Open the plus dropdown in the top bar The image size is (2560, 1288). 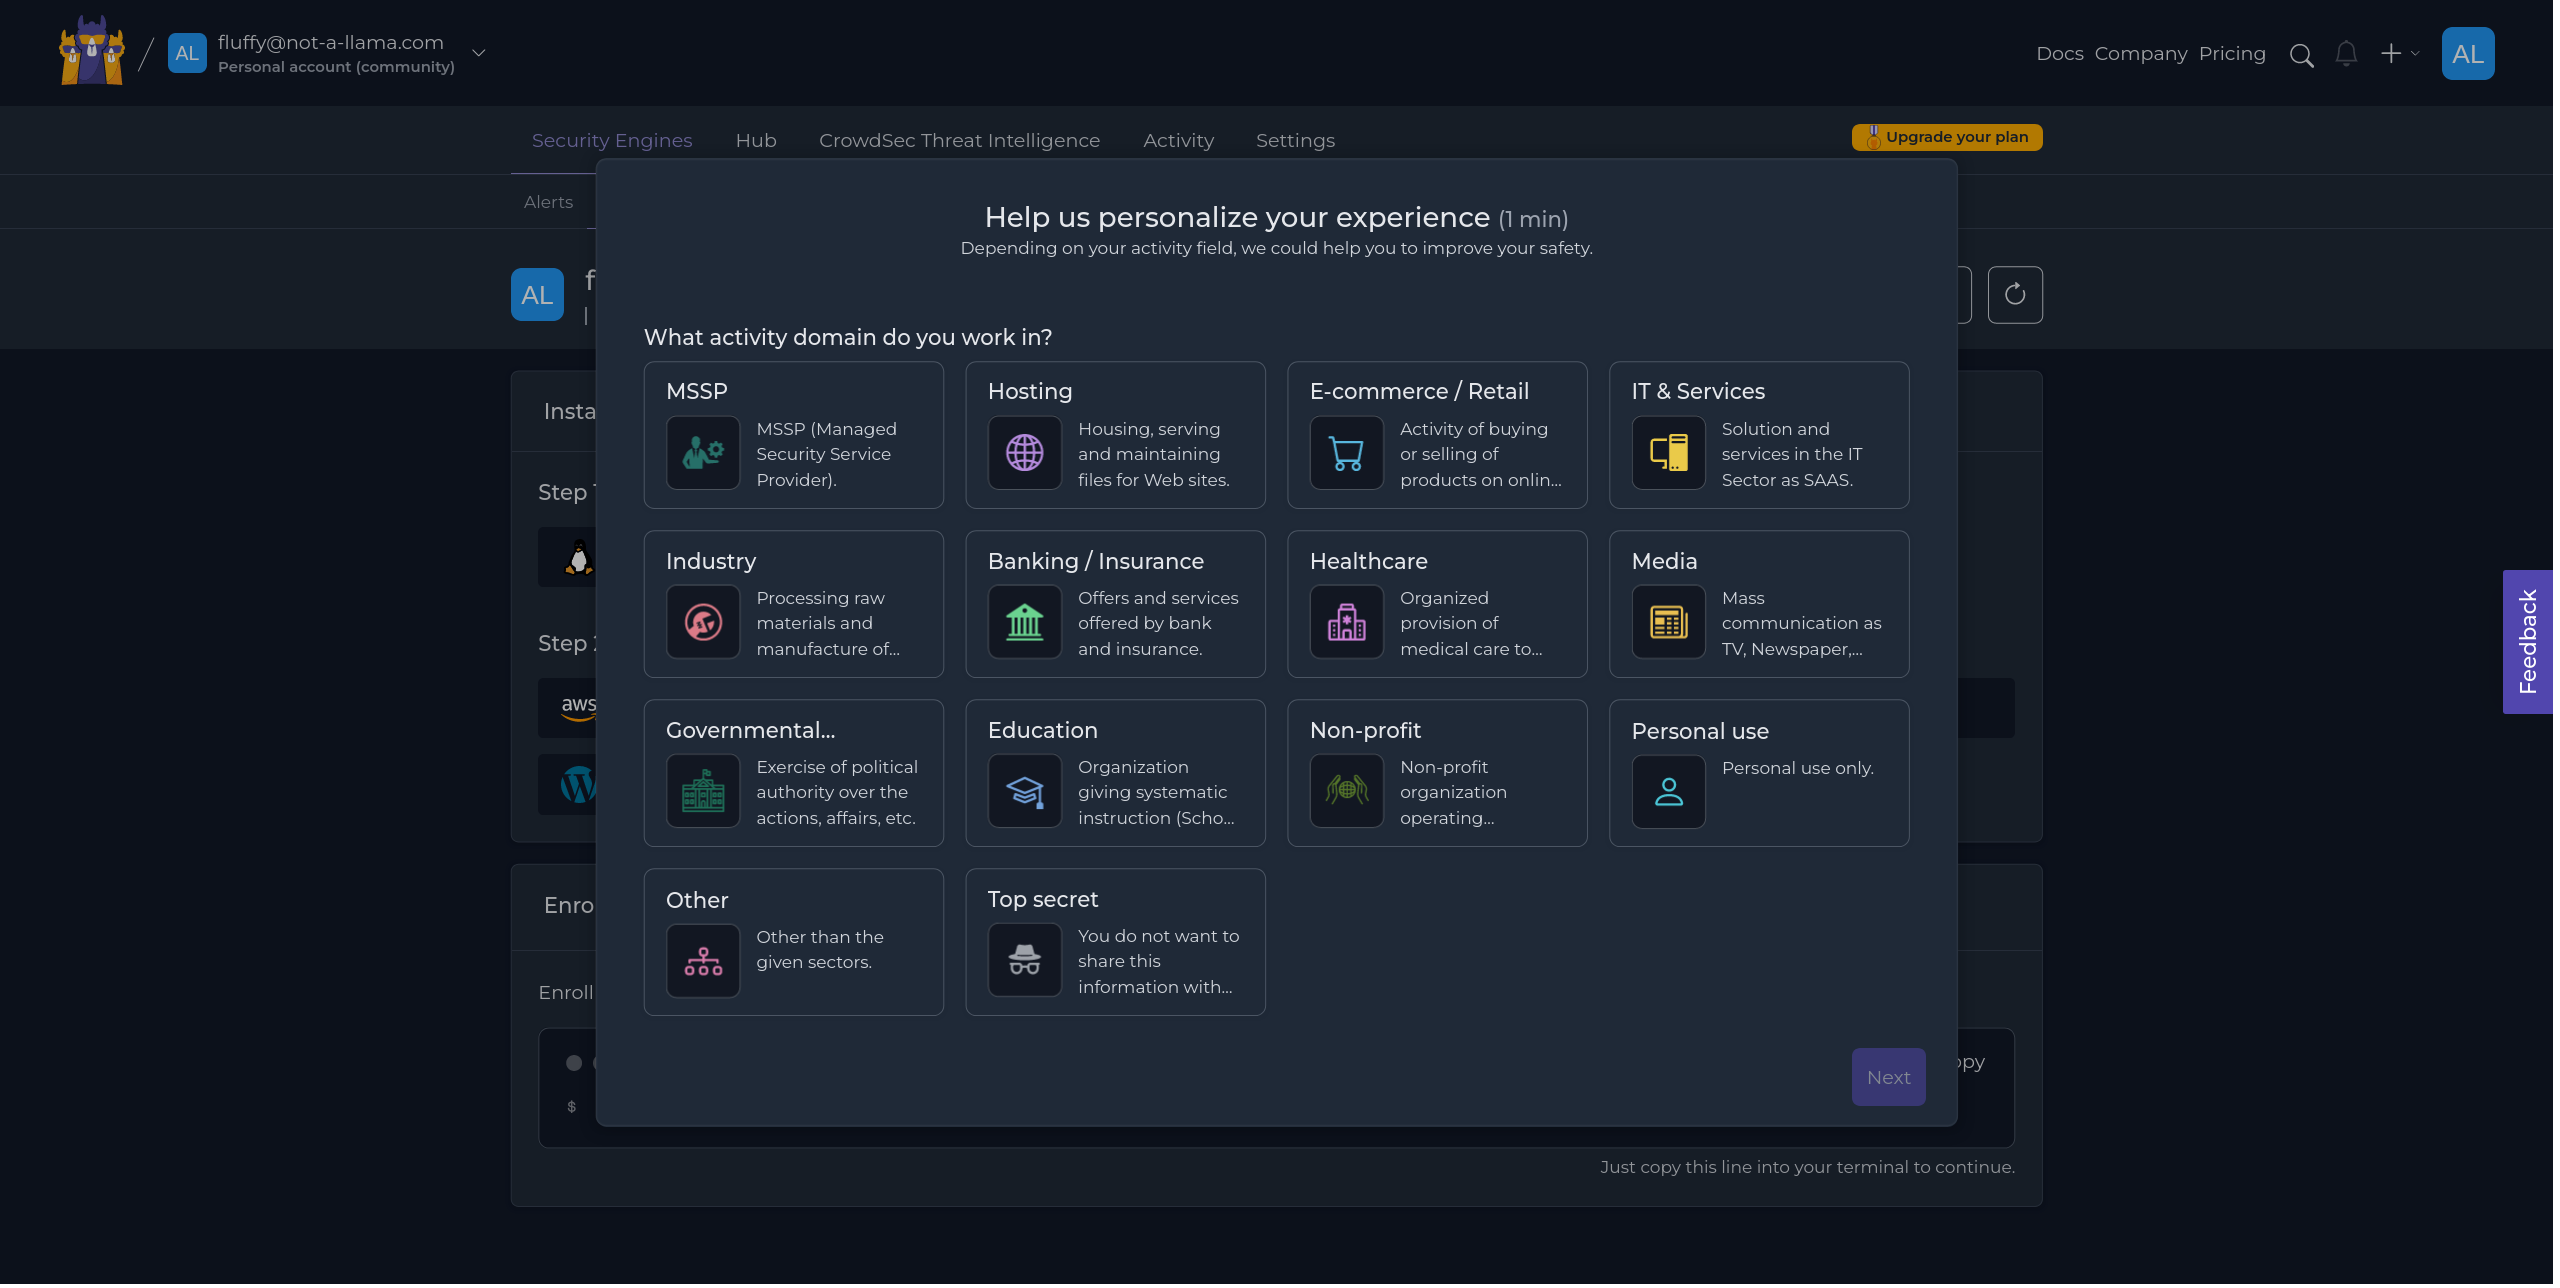(x=2398, y=54)
